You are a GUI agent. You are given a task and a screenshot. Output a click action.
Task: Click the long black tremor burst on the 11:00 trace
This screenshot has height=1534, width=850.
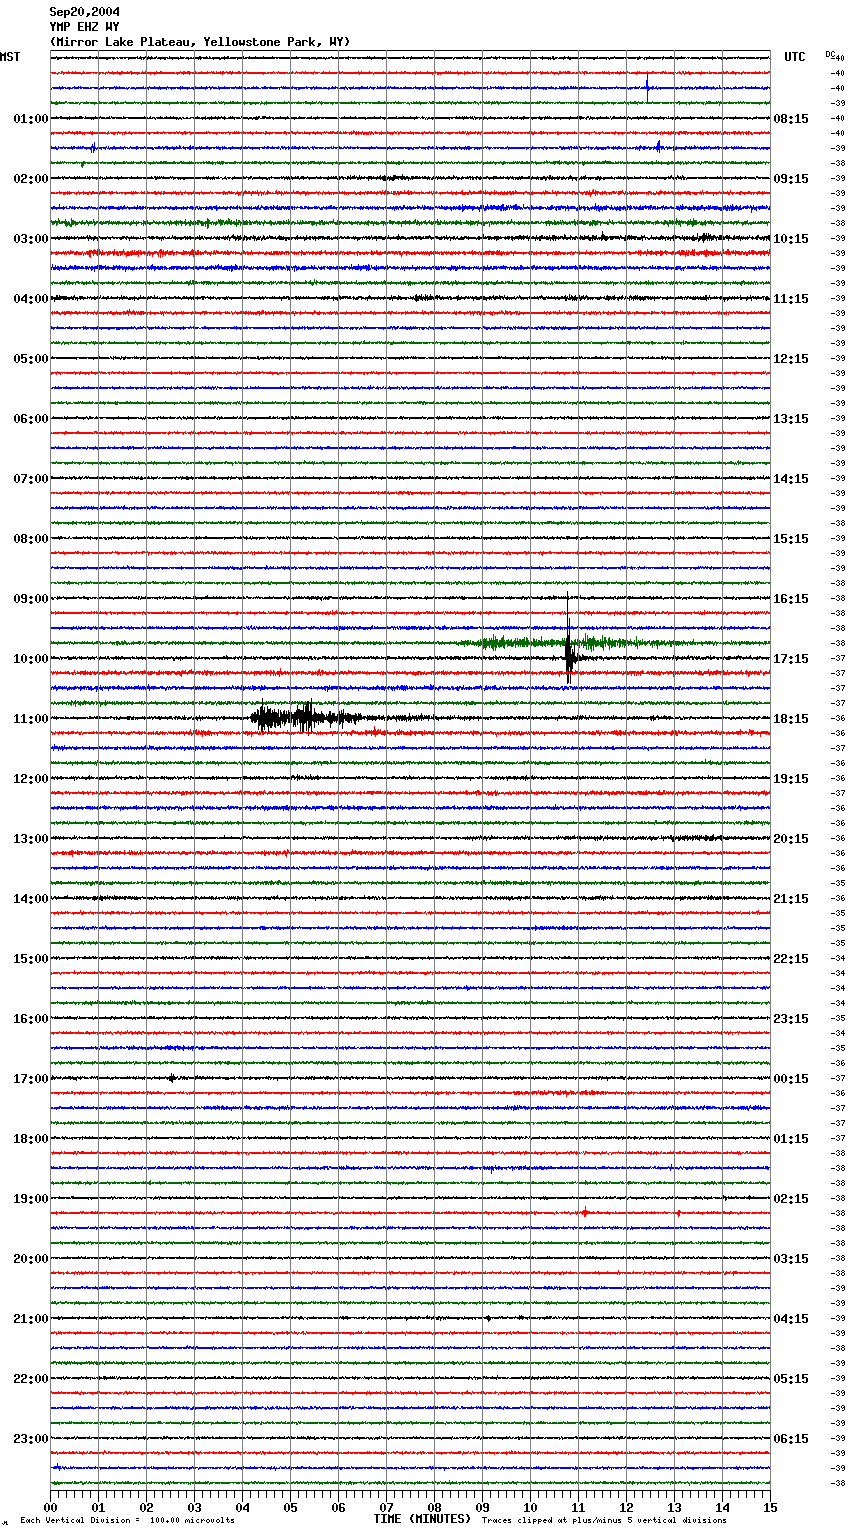308,718
